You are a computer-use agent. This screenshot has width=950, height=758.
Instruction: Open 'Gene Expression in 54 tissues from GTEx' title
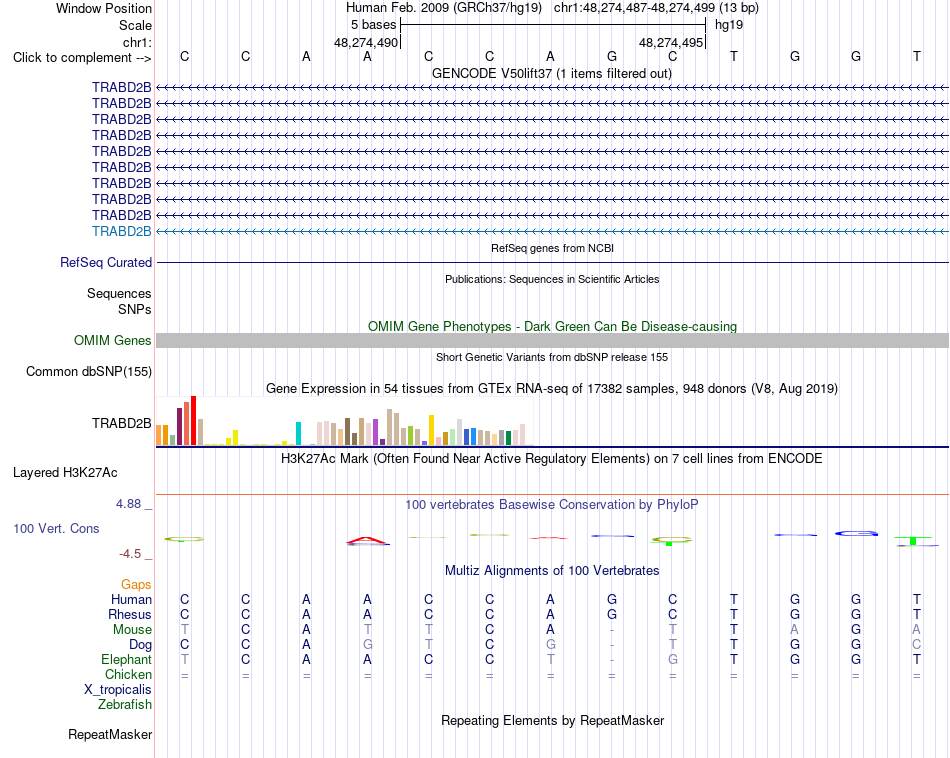click(552, 388)
